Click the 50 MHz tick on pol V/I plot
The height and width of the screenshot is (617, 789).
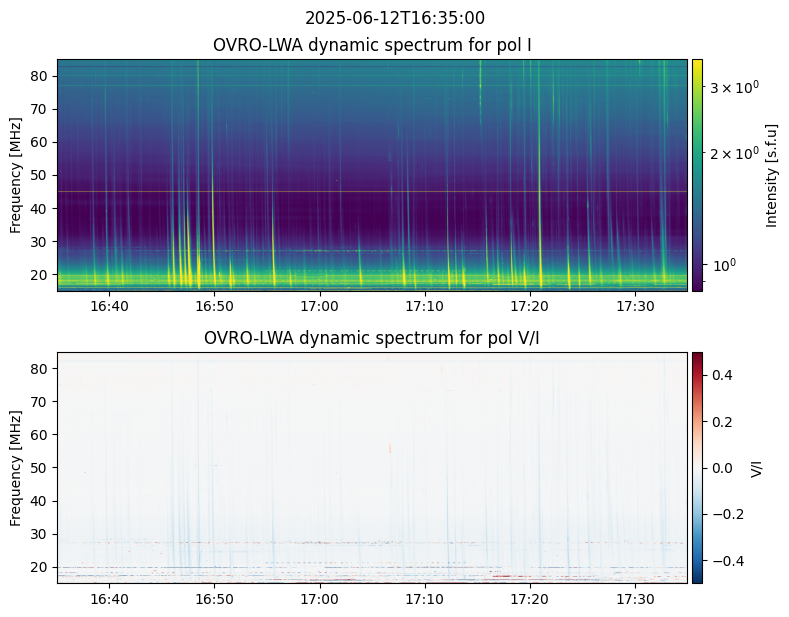point(42,468)
